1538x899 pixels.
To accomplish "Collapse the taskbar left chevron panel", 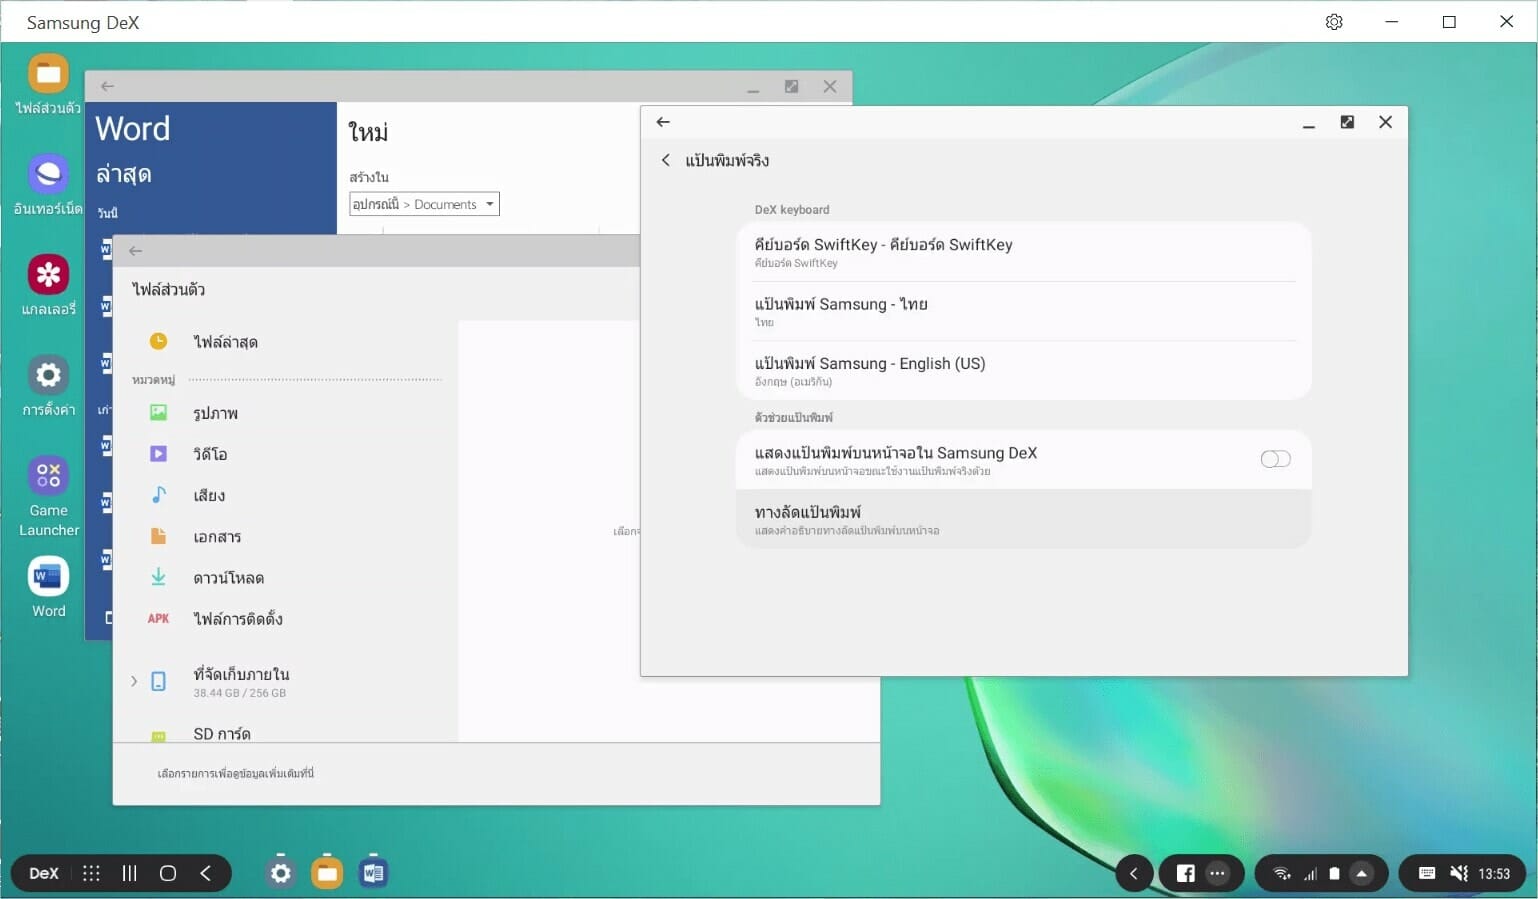I will click(x=1134, y=873).
